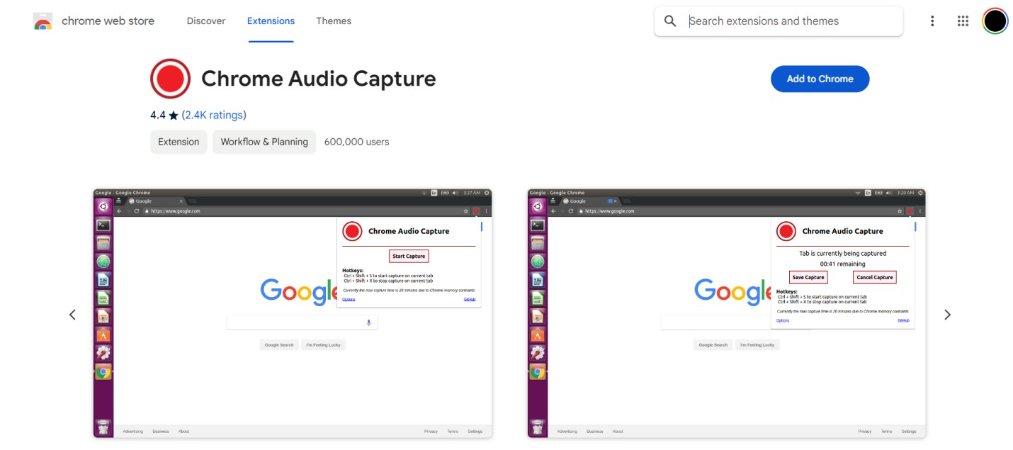Viewport: 1013px width, 450px height.
Task: Open the Google apps grid
Action: pos(963,21)
